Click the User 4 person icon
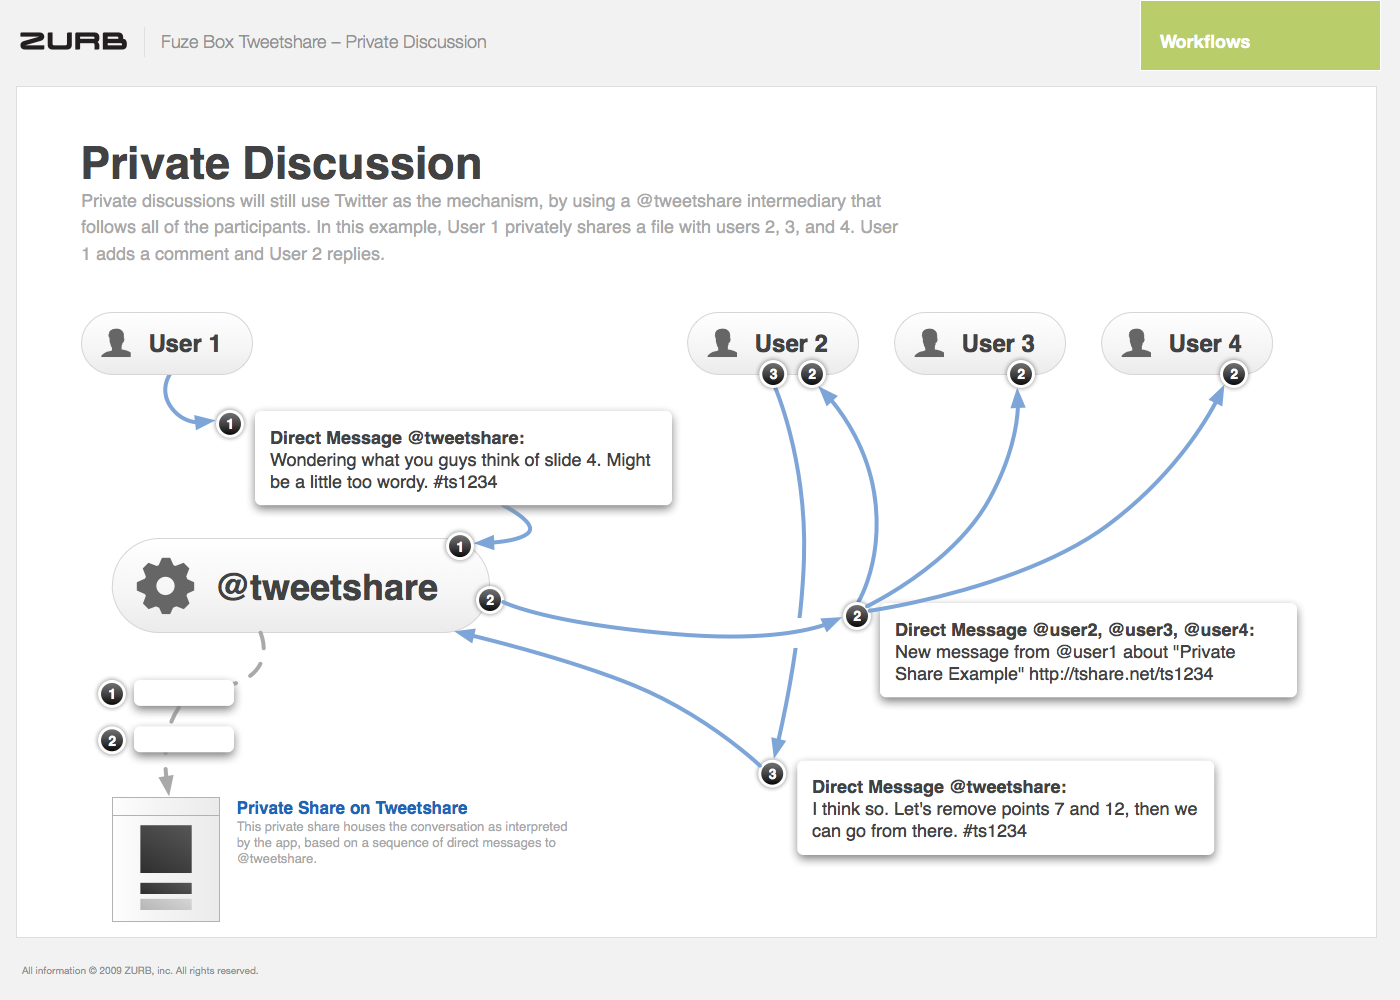Image resolution: width=1400 pixels, height=1000 pixels. click(x=1137, y=343)
